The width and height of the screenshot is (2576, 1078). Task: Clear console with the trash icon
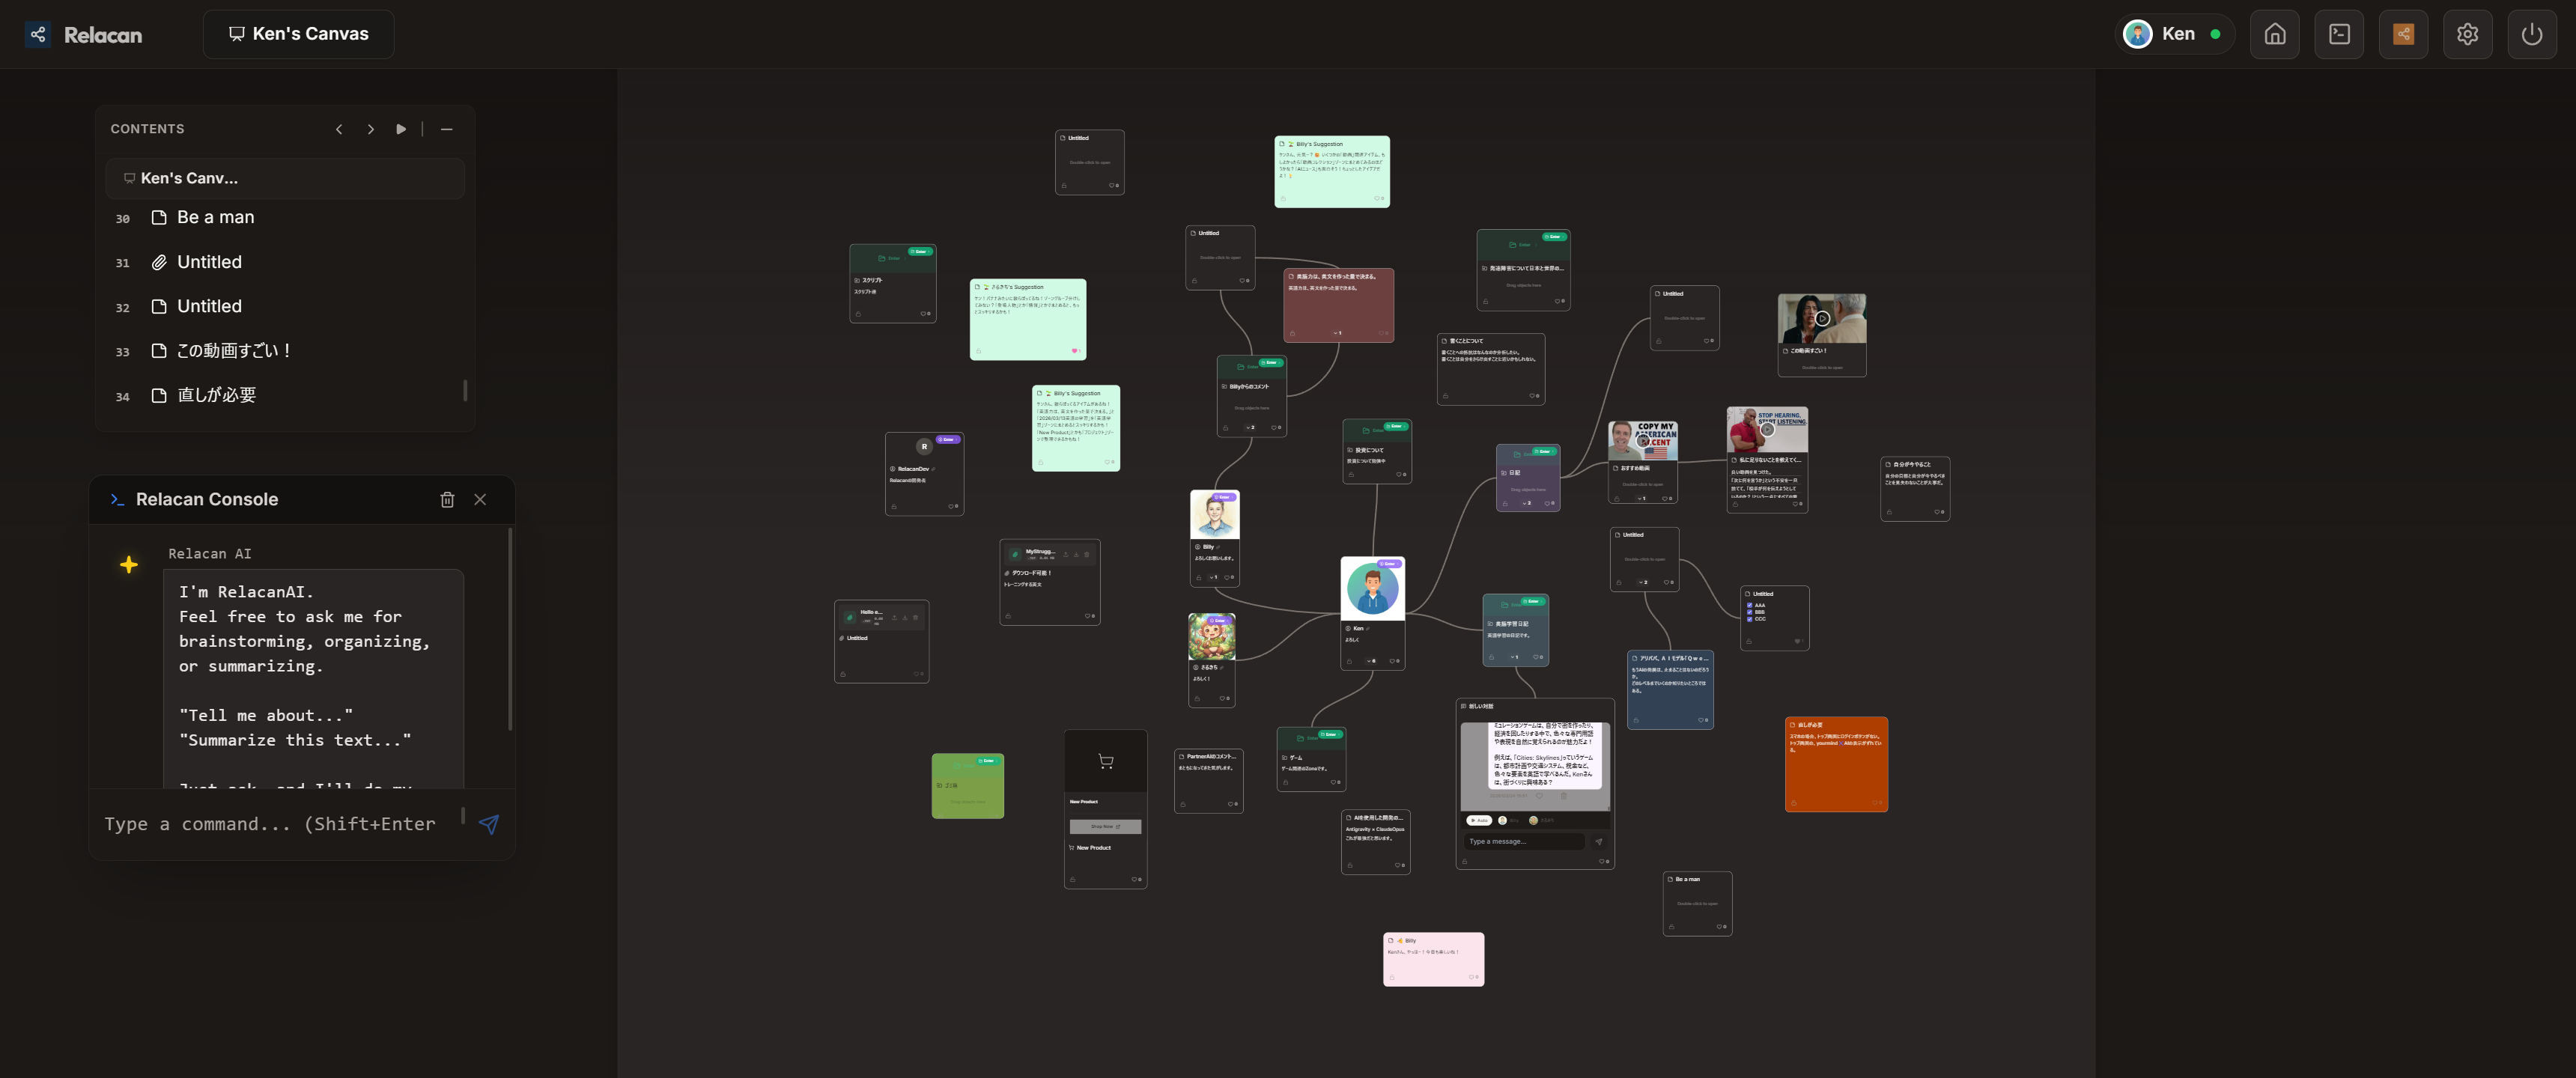tap(447, 499)
